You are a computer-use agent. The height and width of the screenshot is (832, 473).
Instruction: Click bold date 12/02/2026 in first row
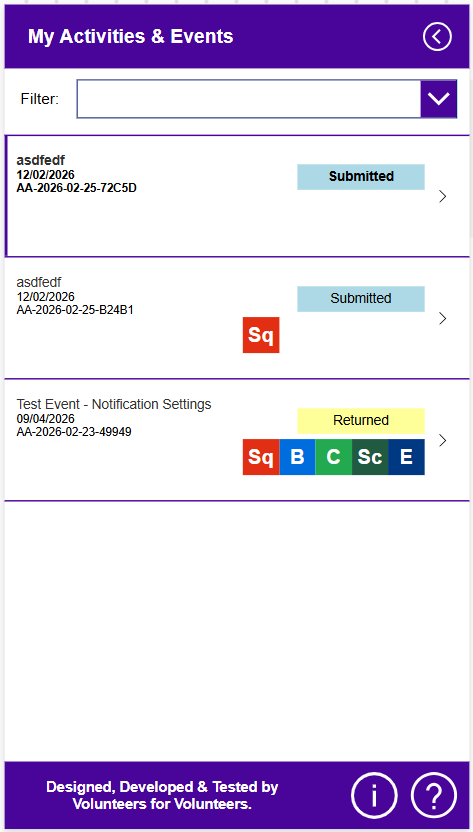[x=46, y=175]
